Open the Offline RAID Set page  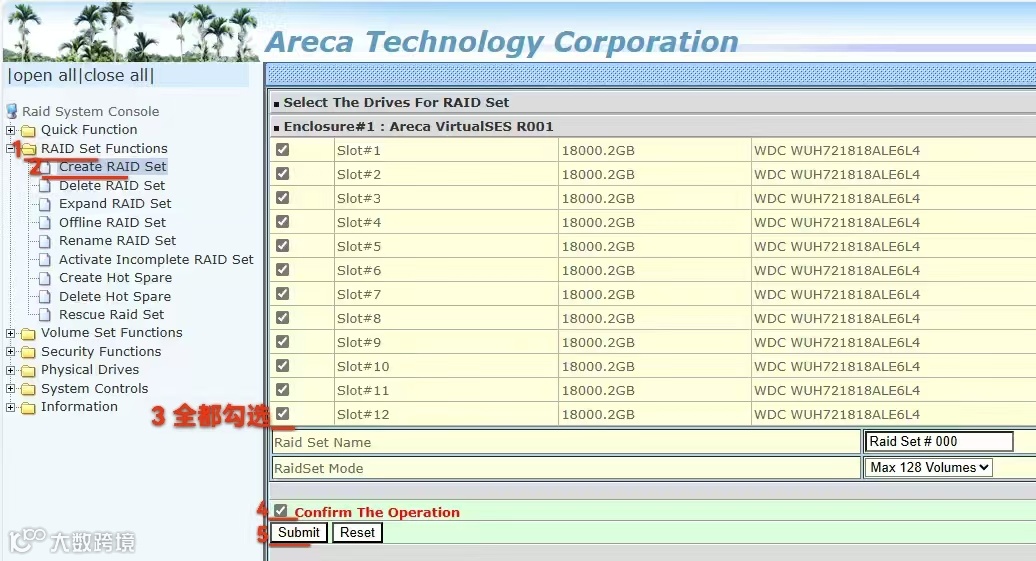(112, 223)
